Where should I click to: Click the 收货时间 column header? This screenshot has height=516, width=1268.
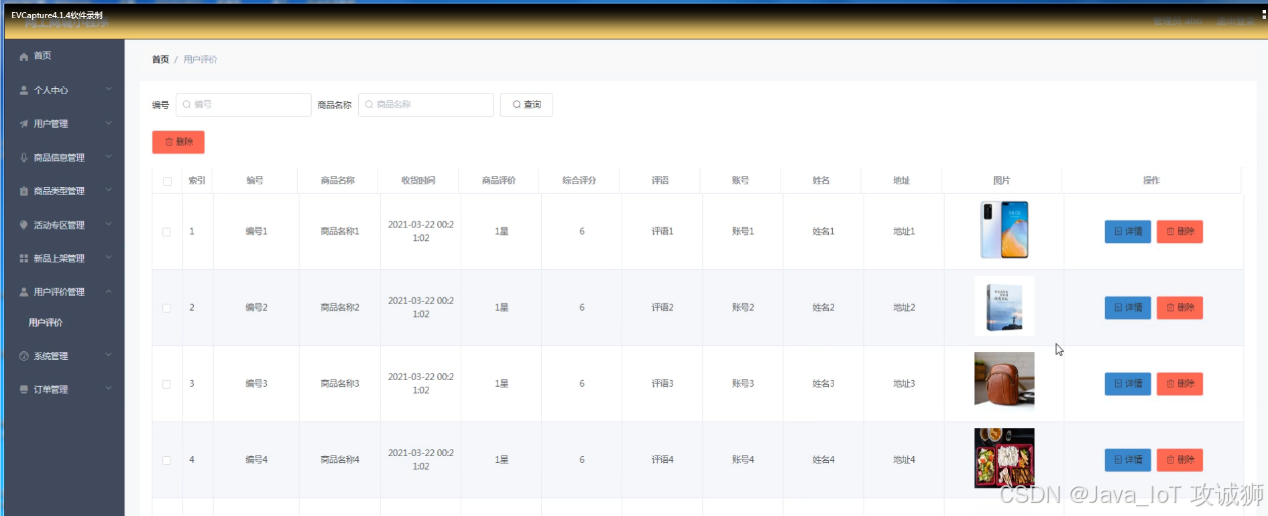[419, 181]
